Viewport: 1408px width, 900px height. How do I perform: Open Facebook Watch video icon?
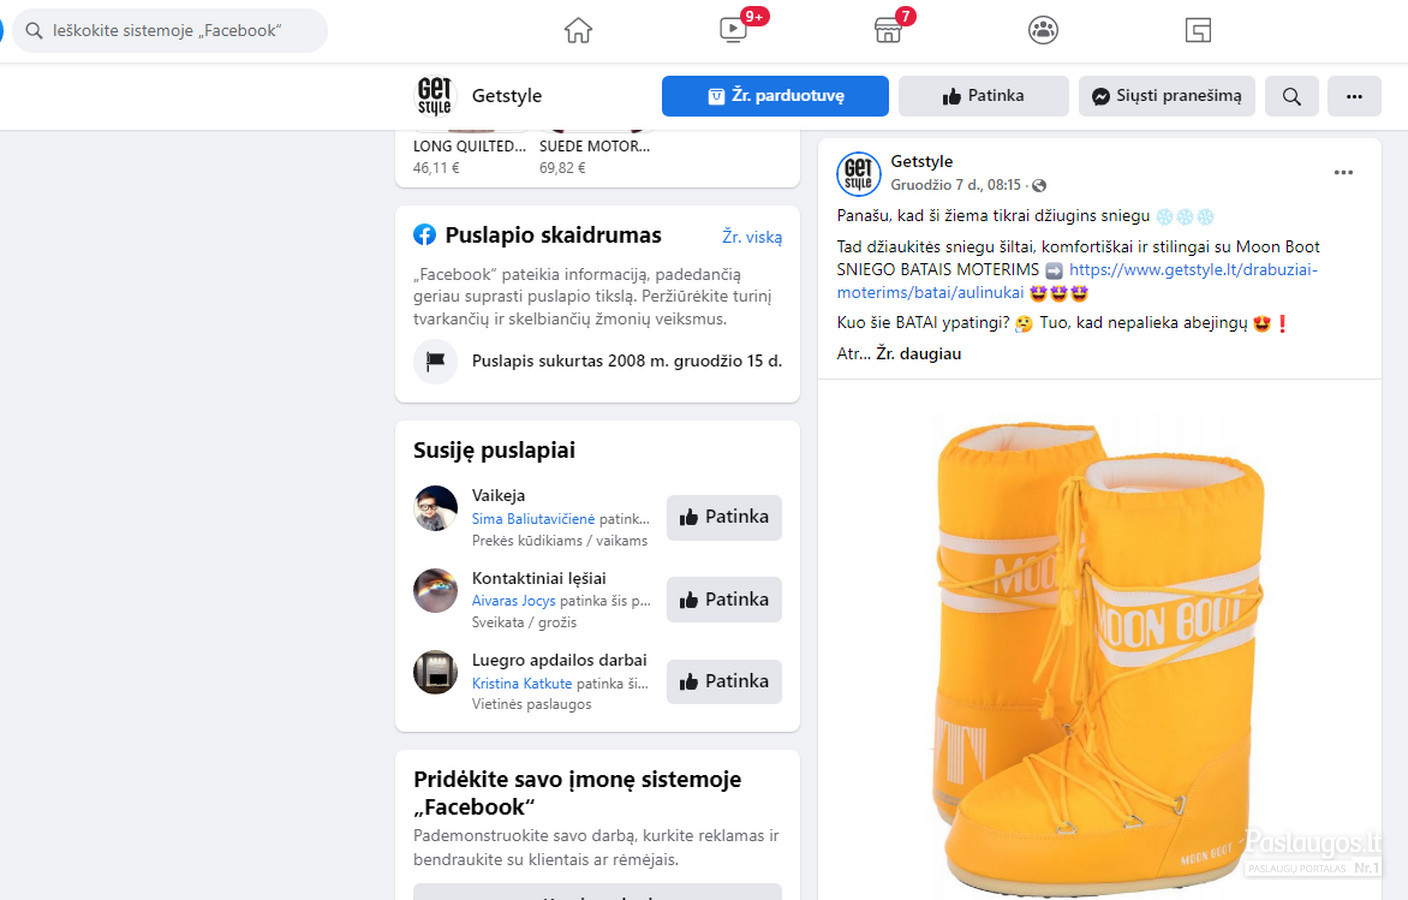click(734, 30)
